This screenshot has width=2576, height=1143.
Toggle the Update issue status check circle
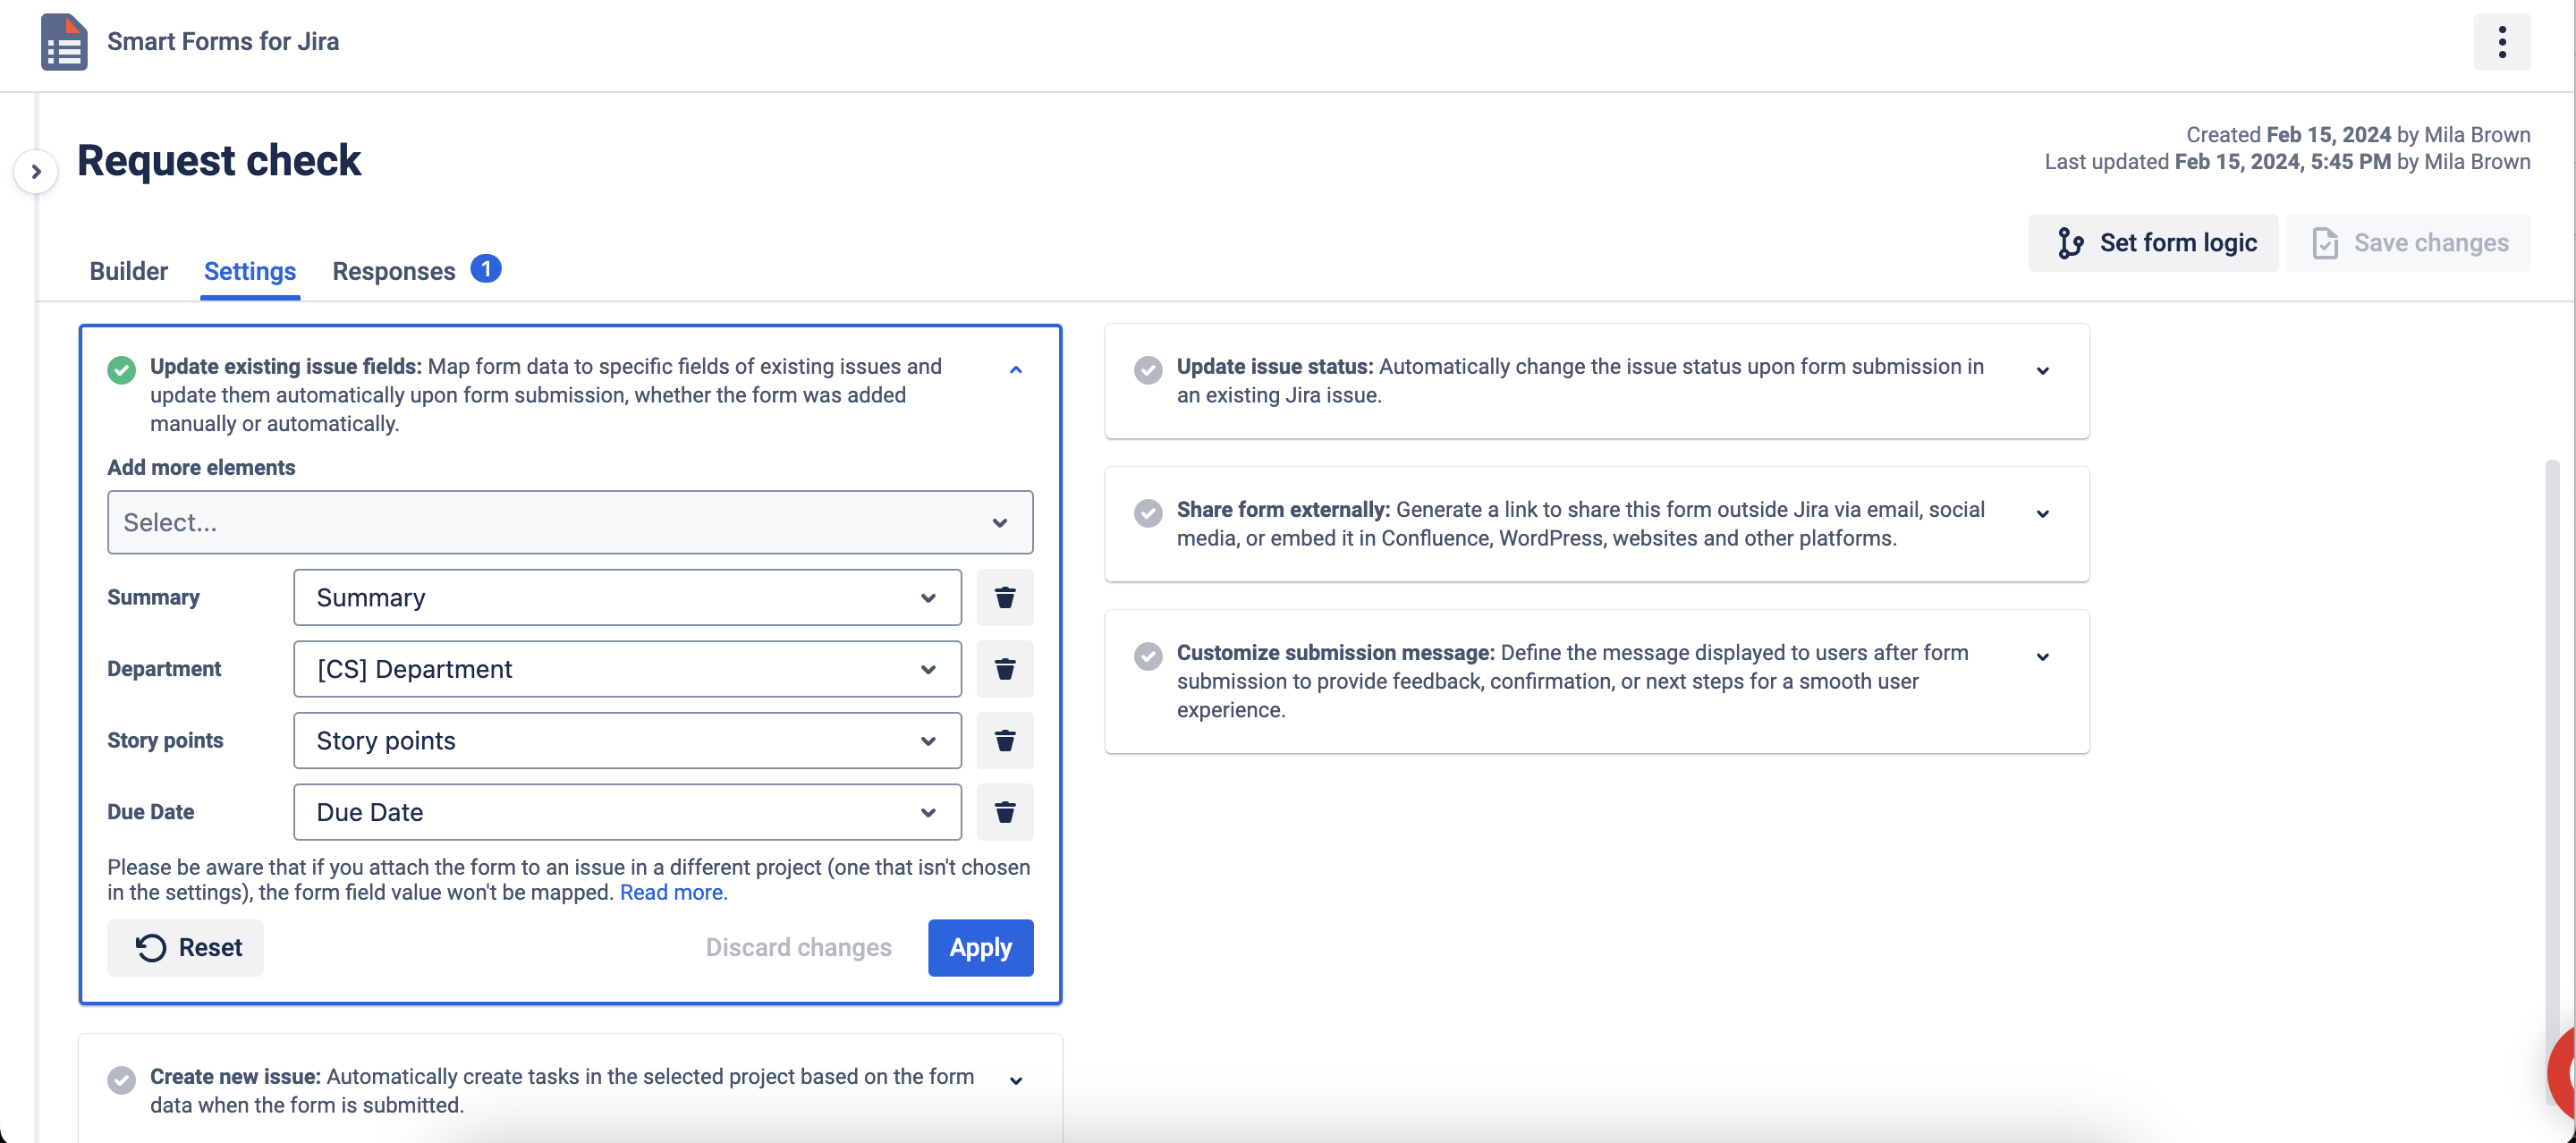coord(1148,370)
